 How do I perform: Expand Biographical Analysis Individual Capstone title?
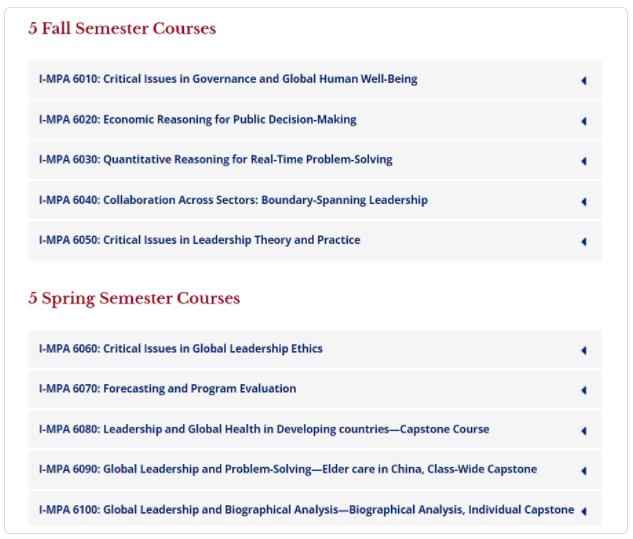[x=306, y=510]
